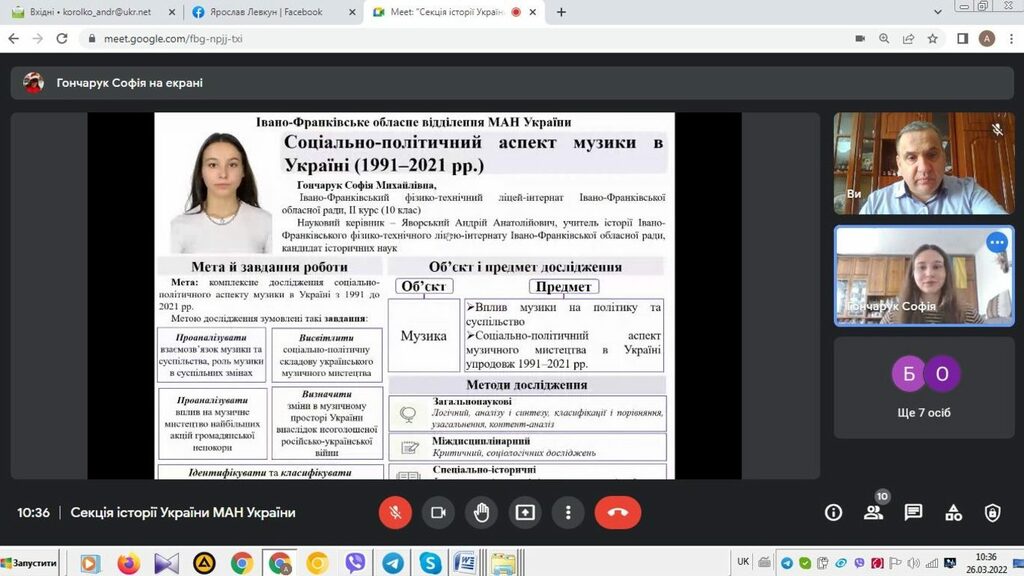This screenshot has width=1024, height=576.
Task: Reload the Meet page
Action: click(62, 39)
